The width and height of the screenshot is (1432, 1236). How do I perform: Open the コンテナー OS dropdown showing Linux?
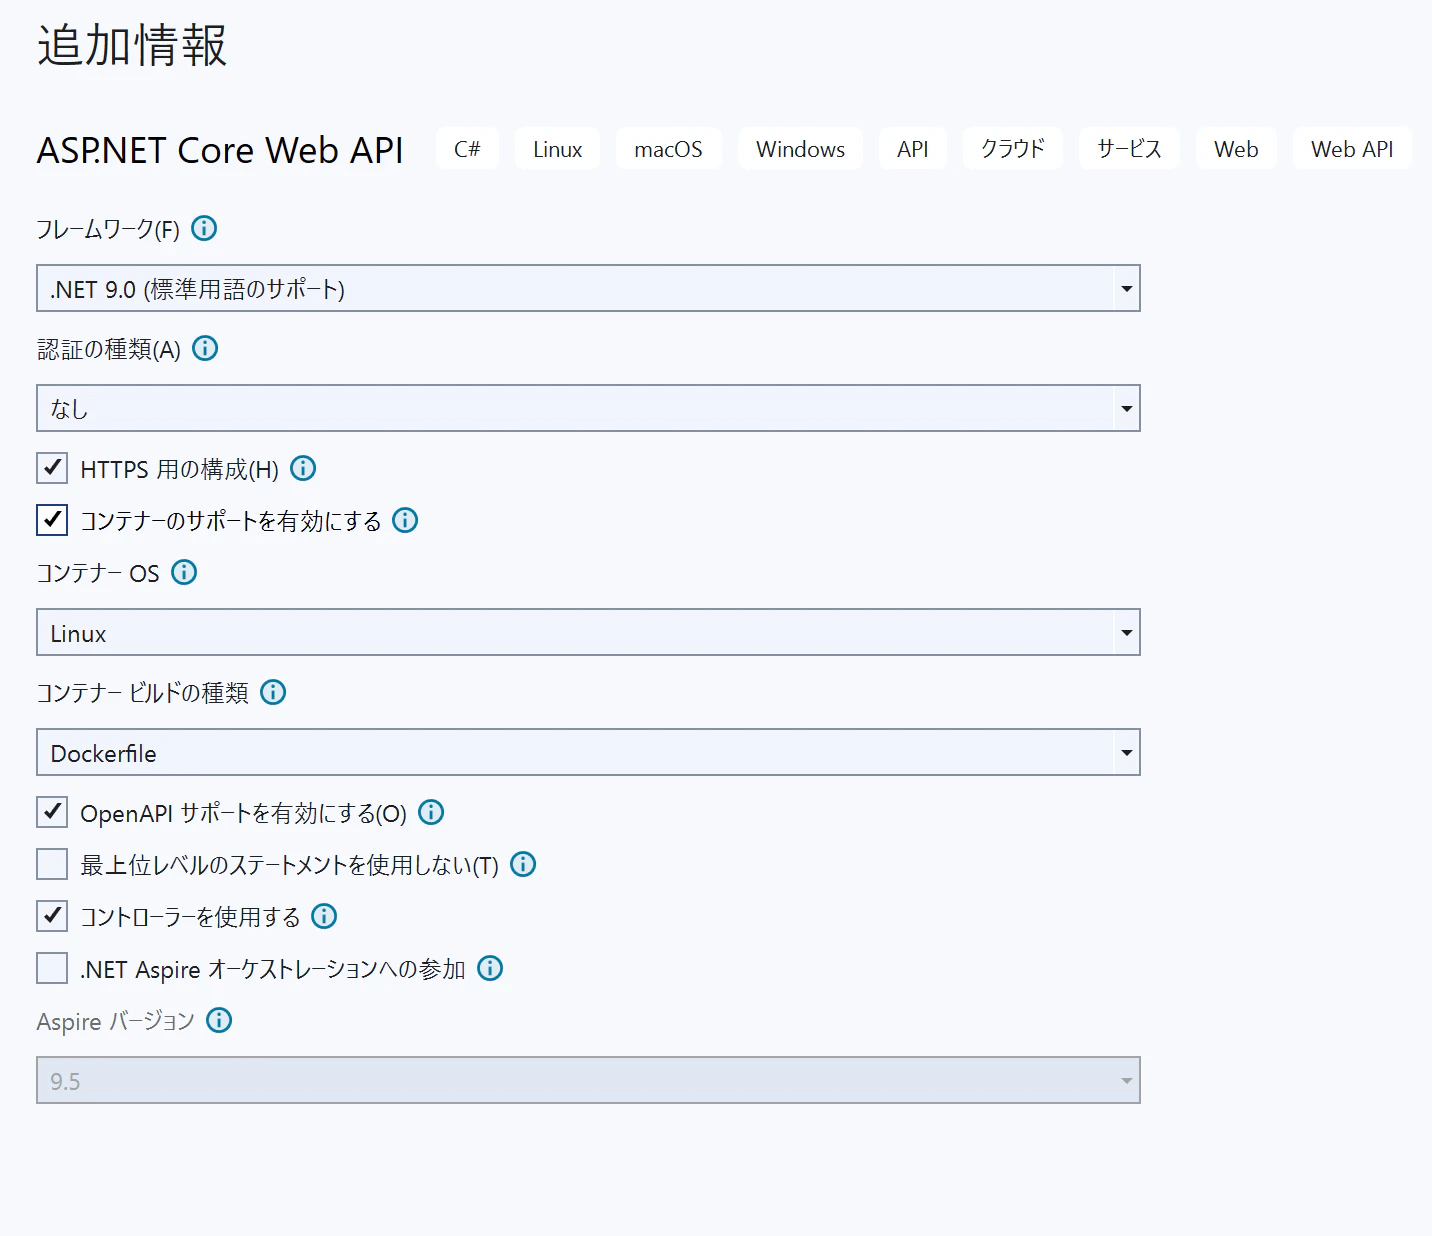point(588,632)
